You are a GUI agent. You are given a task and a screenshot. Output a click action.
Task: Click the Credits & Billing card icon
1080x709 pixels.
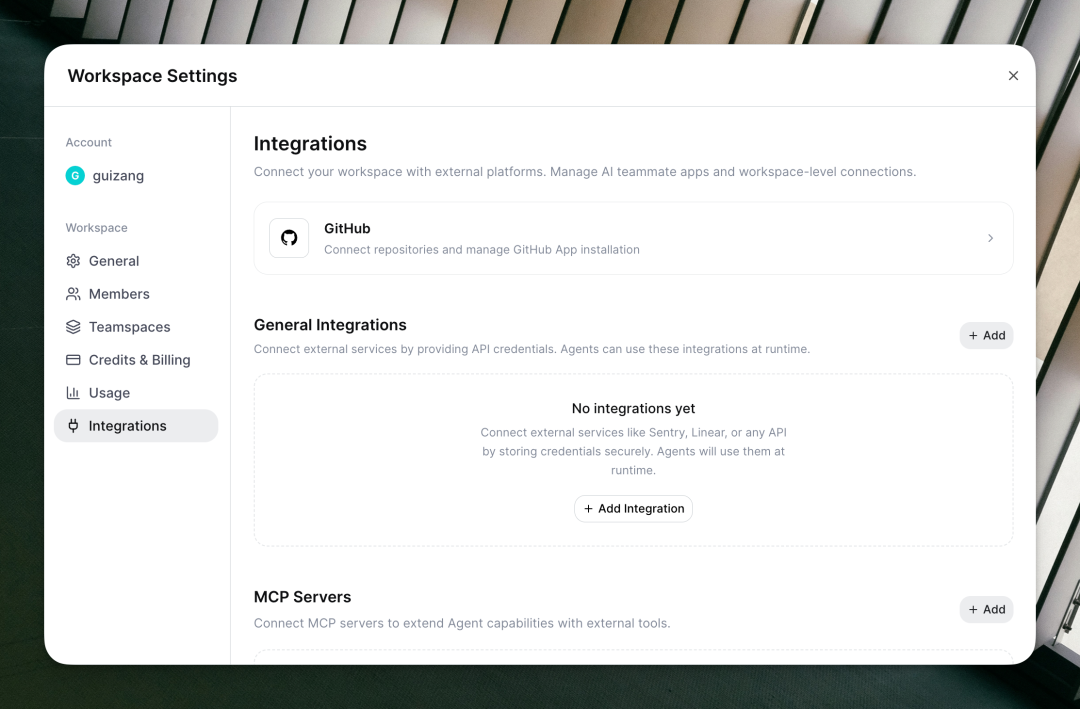point(72,360)
